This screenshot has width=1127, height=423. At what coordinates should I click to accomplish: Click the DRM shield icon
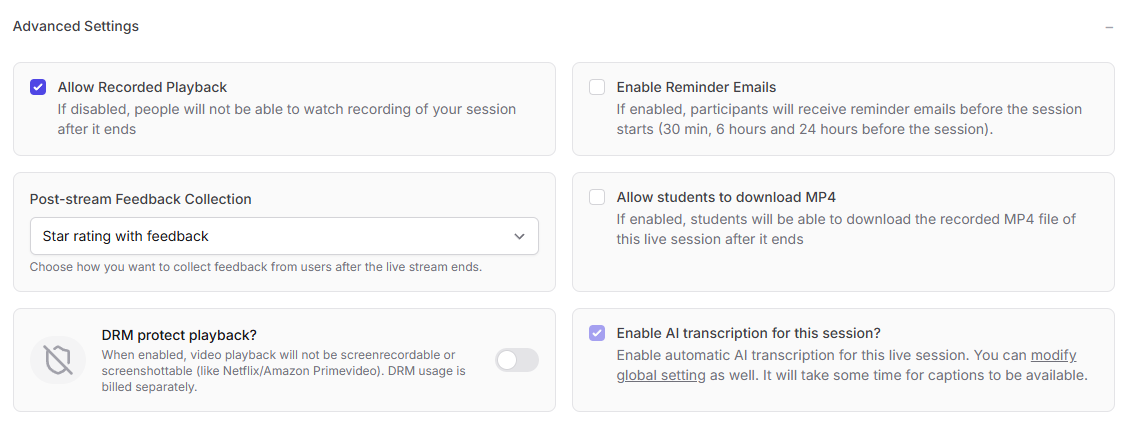coord(58,360)
